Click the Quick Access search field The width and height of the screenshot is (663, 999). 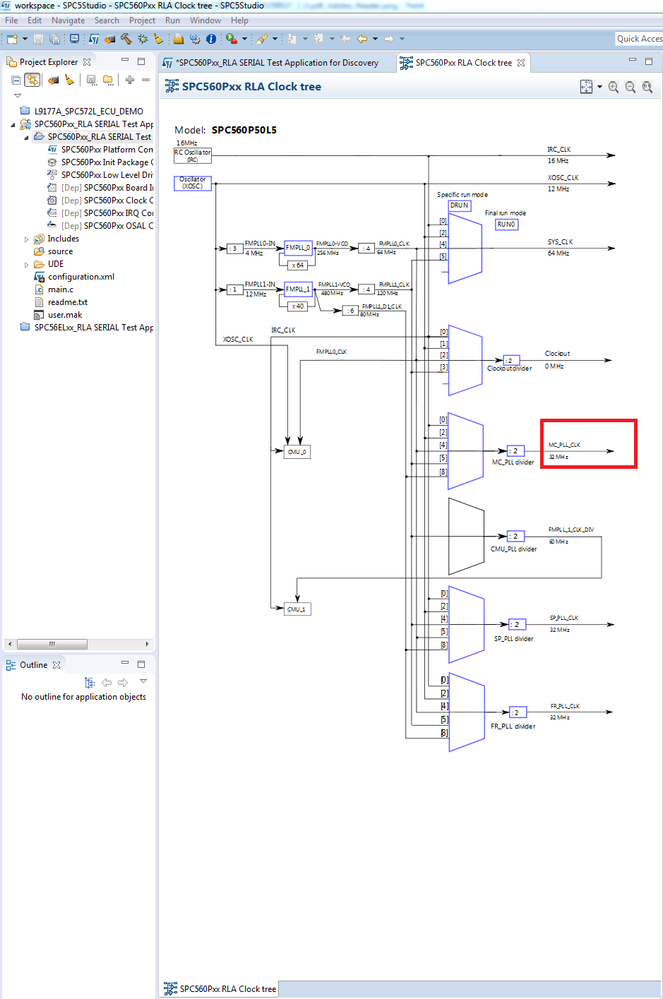639,39
